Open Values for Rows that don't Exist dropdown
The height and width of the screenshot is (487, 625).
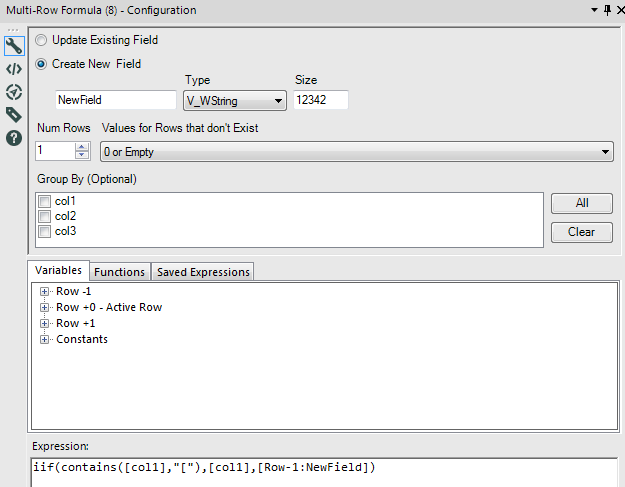357,151
